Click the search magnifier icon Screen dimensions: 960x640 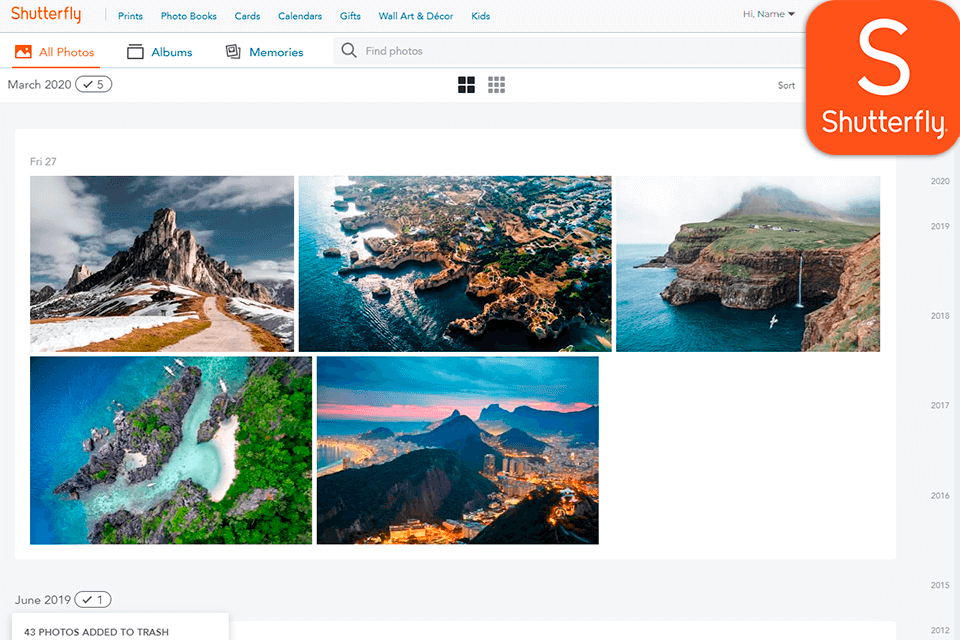coord(349,50)
